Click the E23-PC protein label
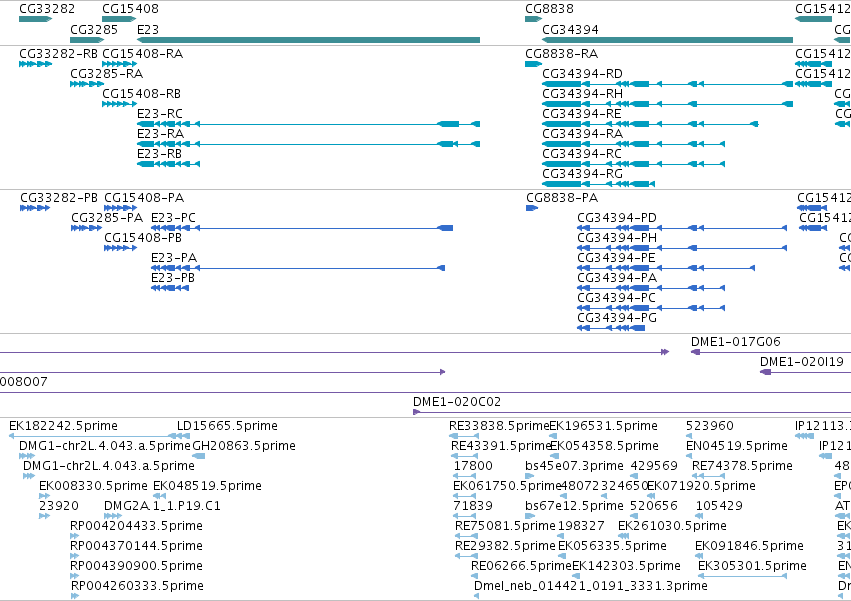851x601 pixels. tap(174, 218)
